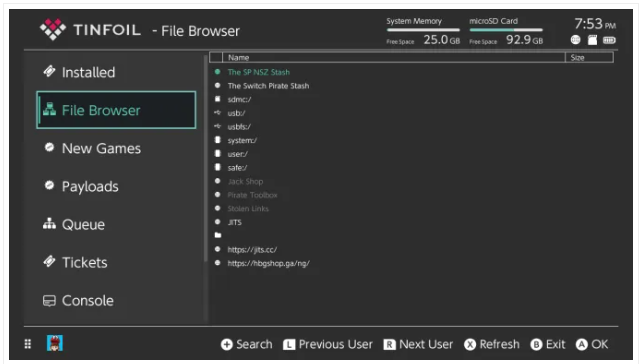Open the sdmc:/ location
The image size is (639, 364).
(x=239, y=99)
